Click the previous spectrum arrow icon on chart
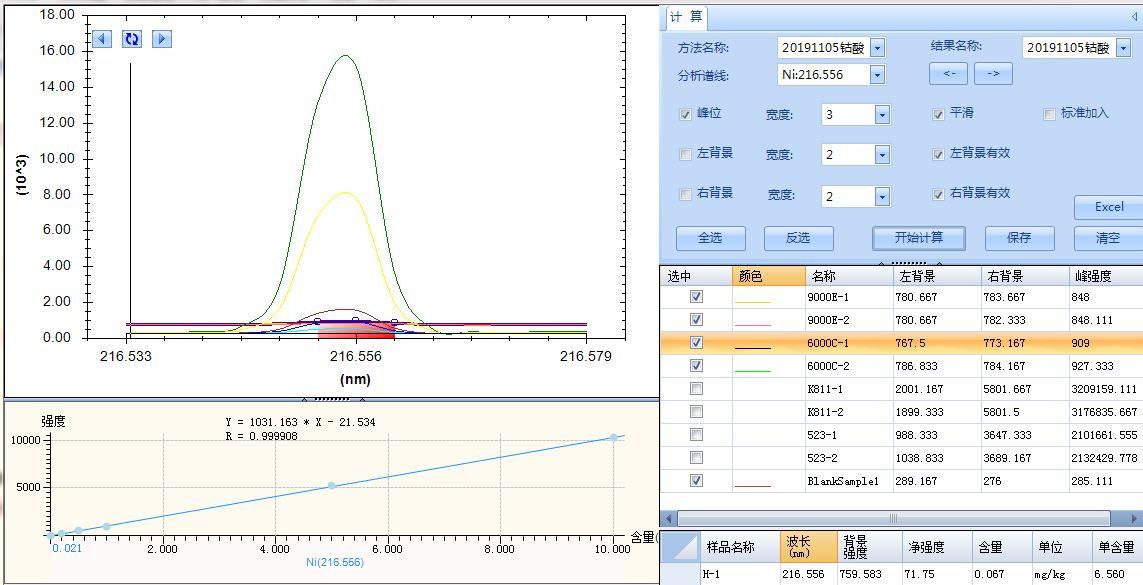The width and height of the screenshot is (1143, 585). coord(102,39)
